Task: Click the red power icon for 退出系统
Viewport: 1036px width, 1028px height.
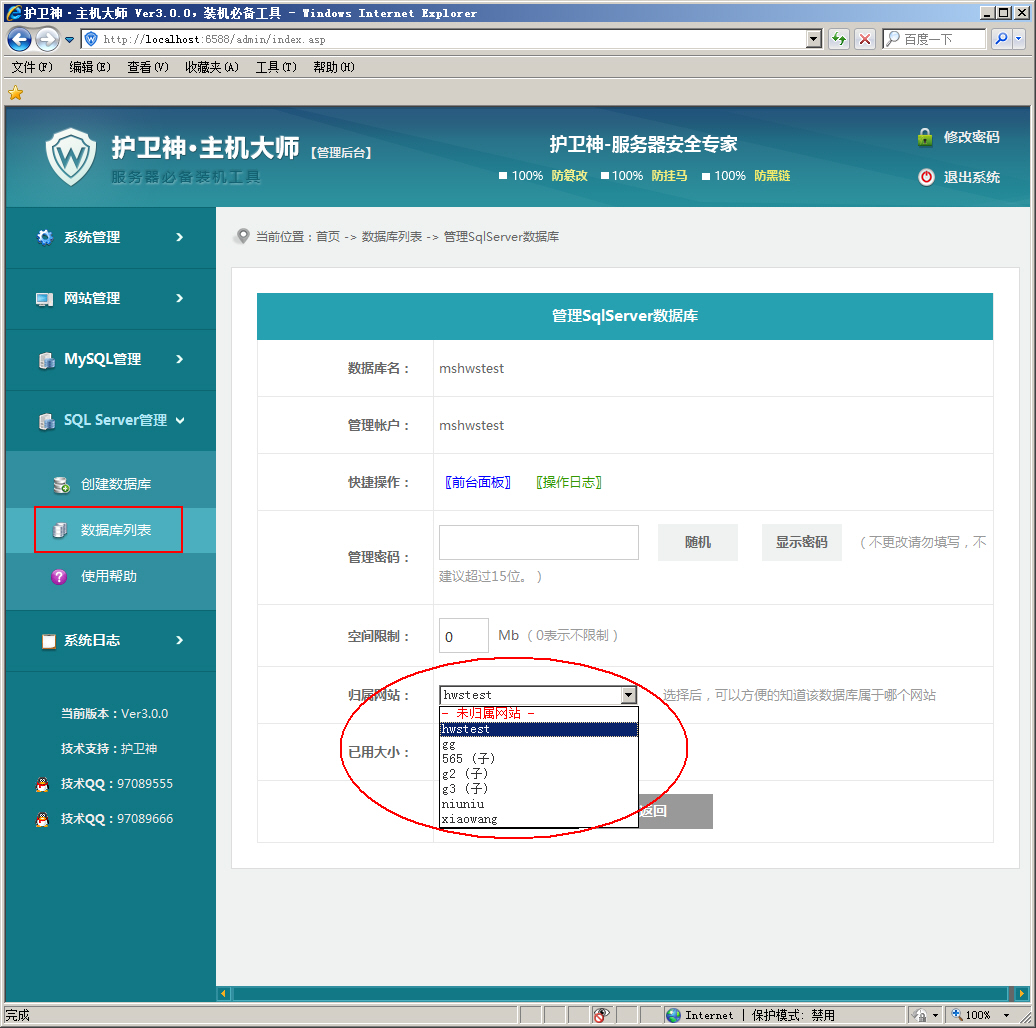Action: pos(927,177)
